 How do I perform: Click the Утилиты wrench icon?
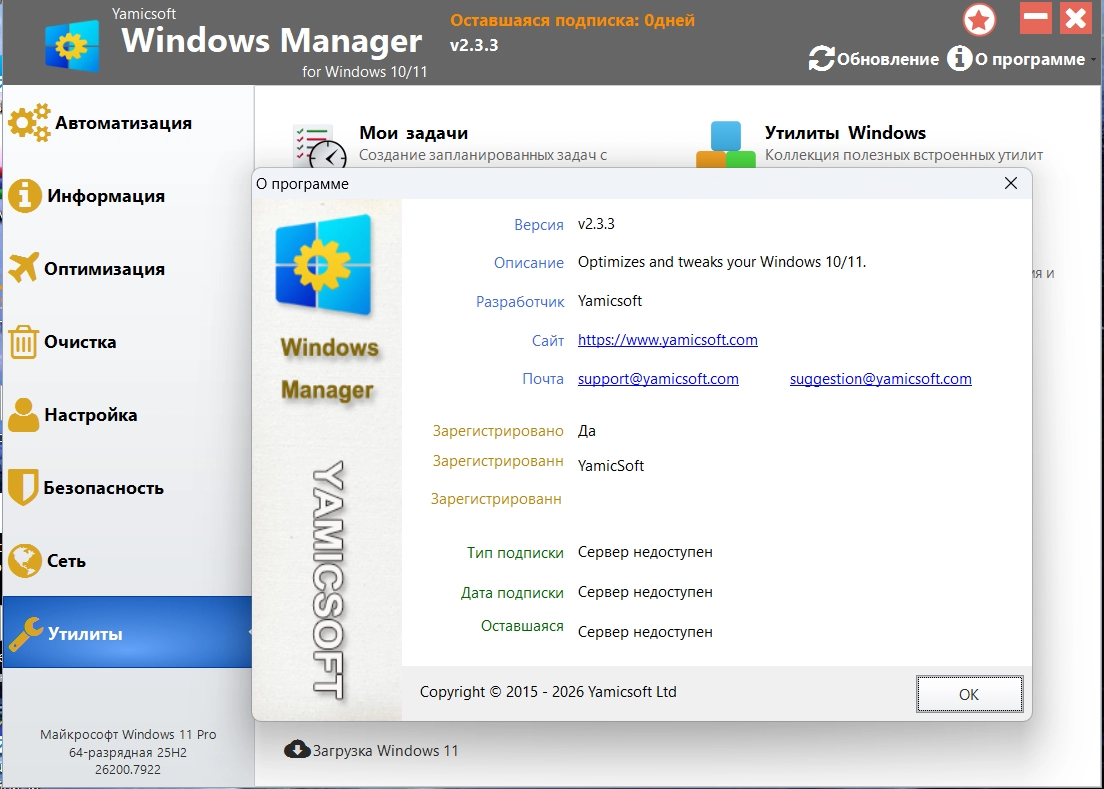click(25, 633)
